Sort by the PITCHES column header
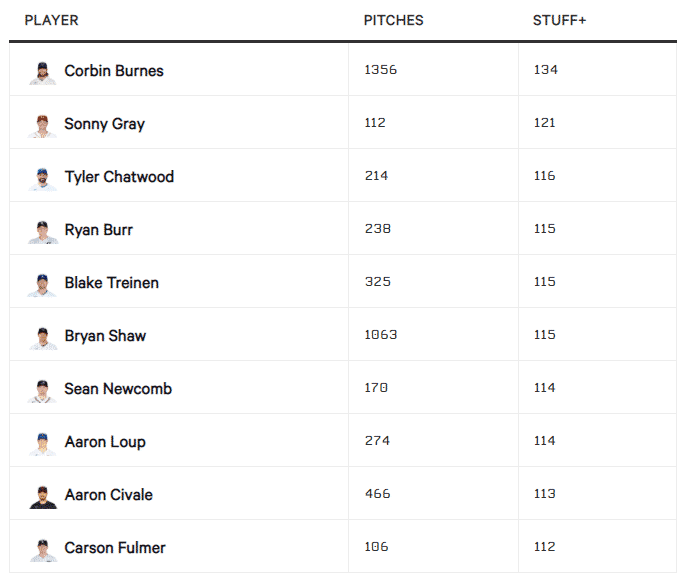 coord(393,20)
